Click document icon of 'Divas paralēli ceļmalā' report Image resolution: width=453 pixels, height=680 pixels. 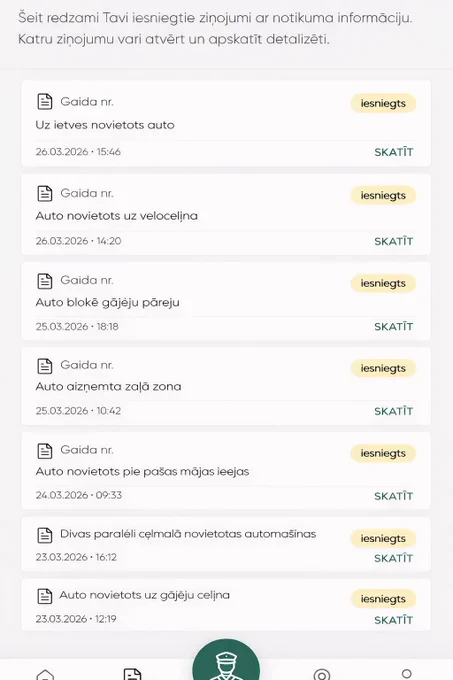[45, 535]
